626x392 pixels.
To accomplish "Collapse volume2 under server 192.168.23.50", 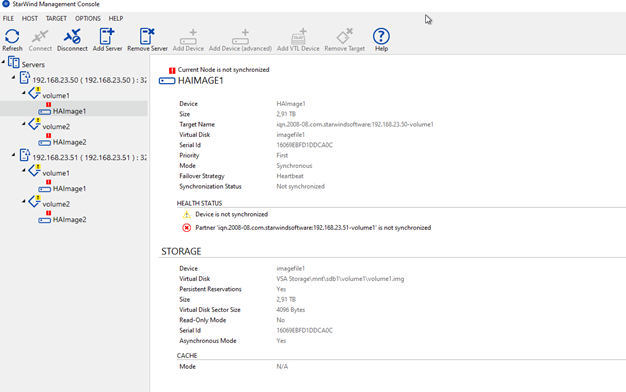I will [24, 124].
